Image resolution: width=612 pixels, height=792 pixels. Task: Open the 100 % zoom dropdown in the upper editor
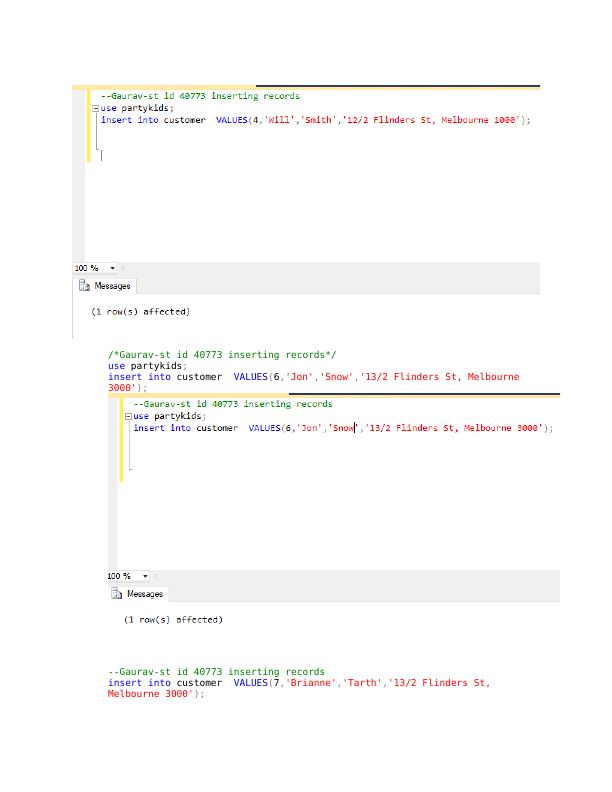[x=112, y=268]
